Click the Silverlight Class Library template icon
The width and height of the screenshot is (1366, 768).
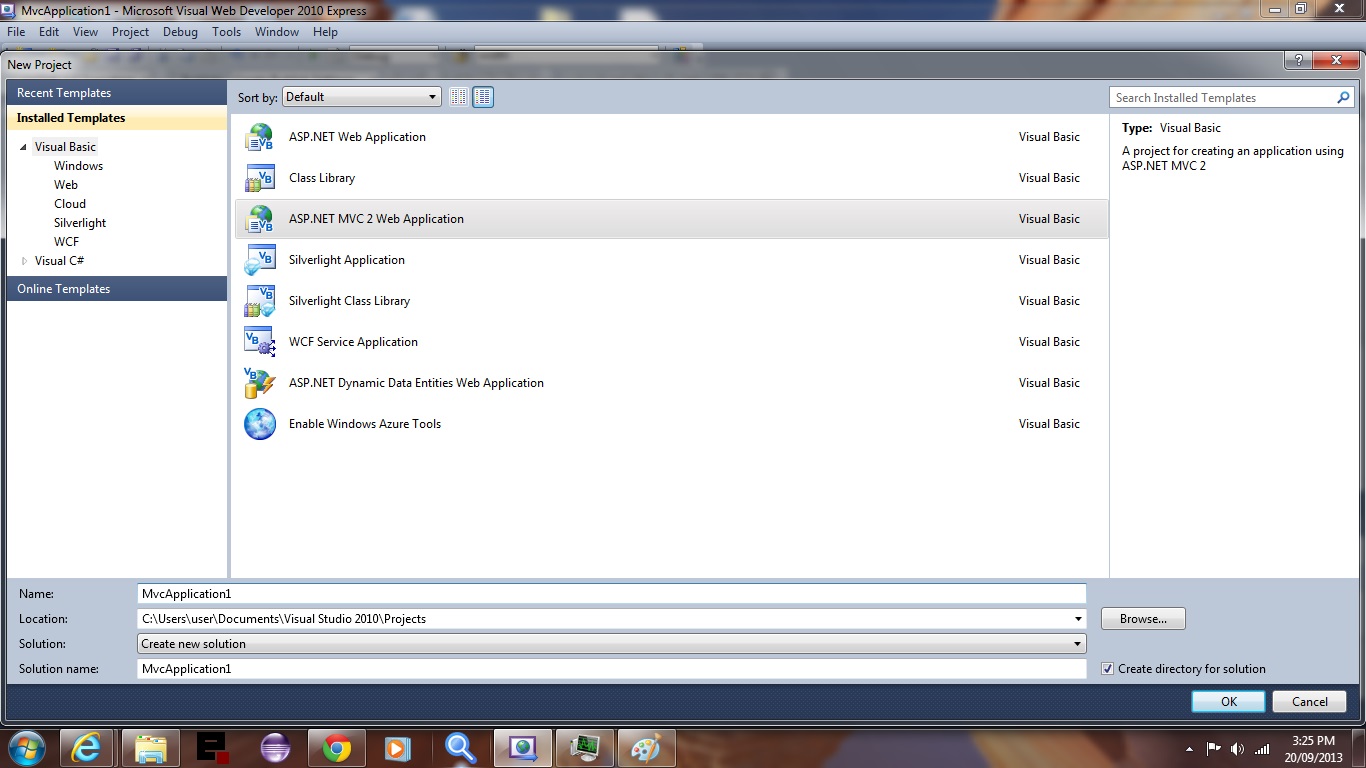click(x=259, y=301)
